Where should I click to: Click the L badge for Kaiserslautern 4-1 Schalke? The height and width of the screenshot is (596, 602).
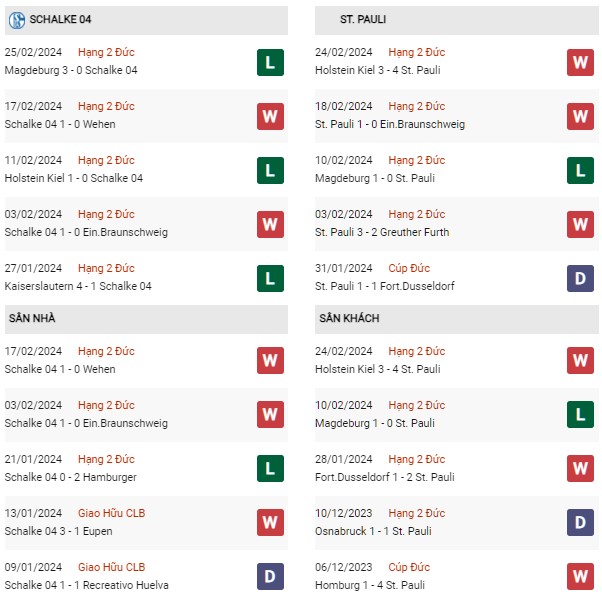(270, 278)
